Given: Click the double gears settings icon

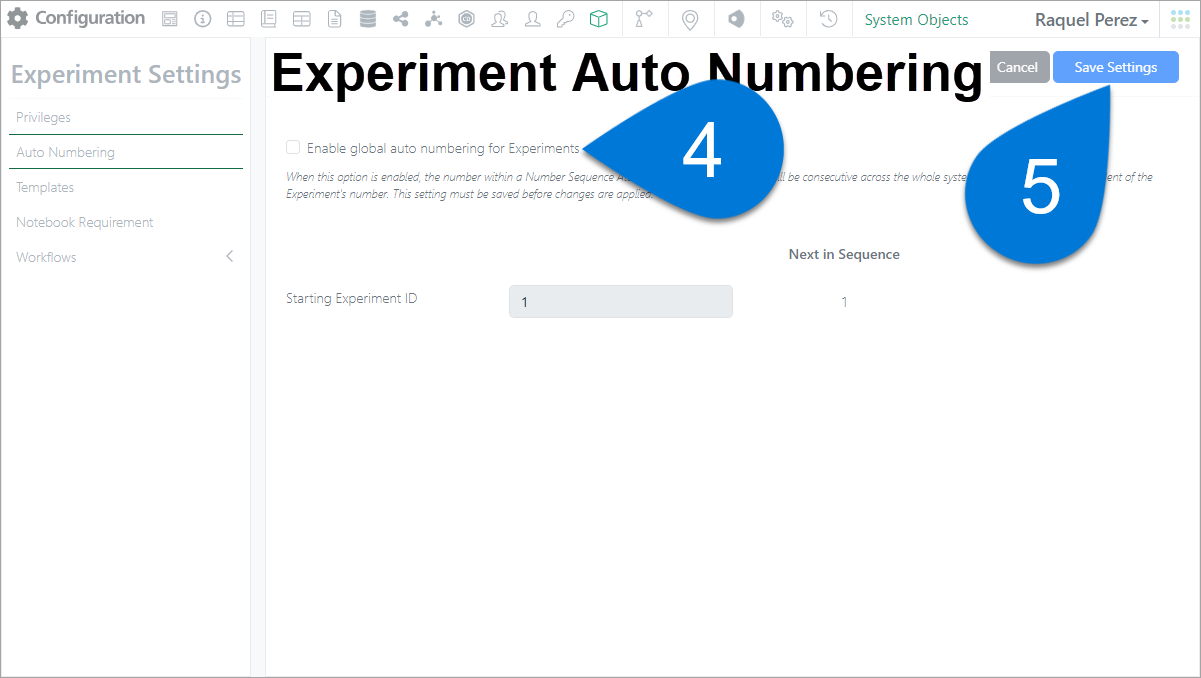Looking at the screenshot, I should 783,20.
